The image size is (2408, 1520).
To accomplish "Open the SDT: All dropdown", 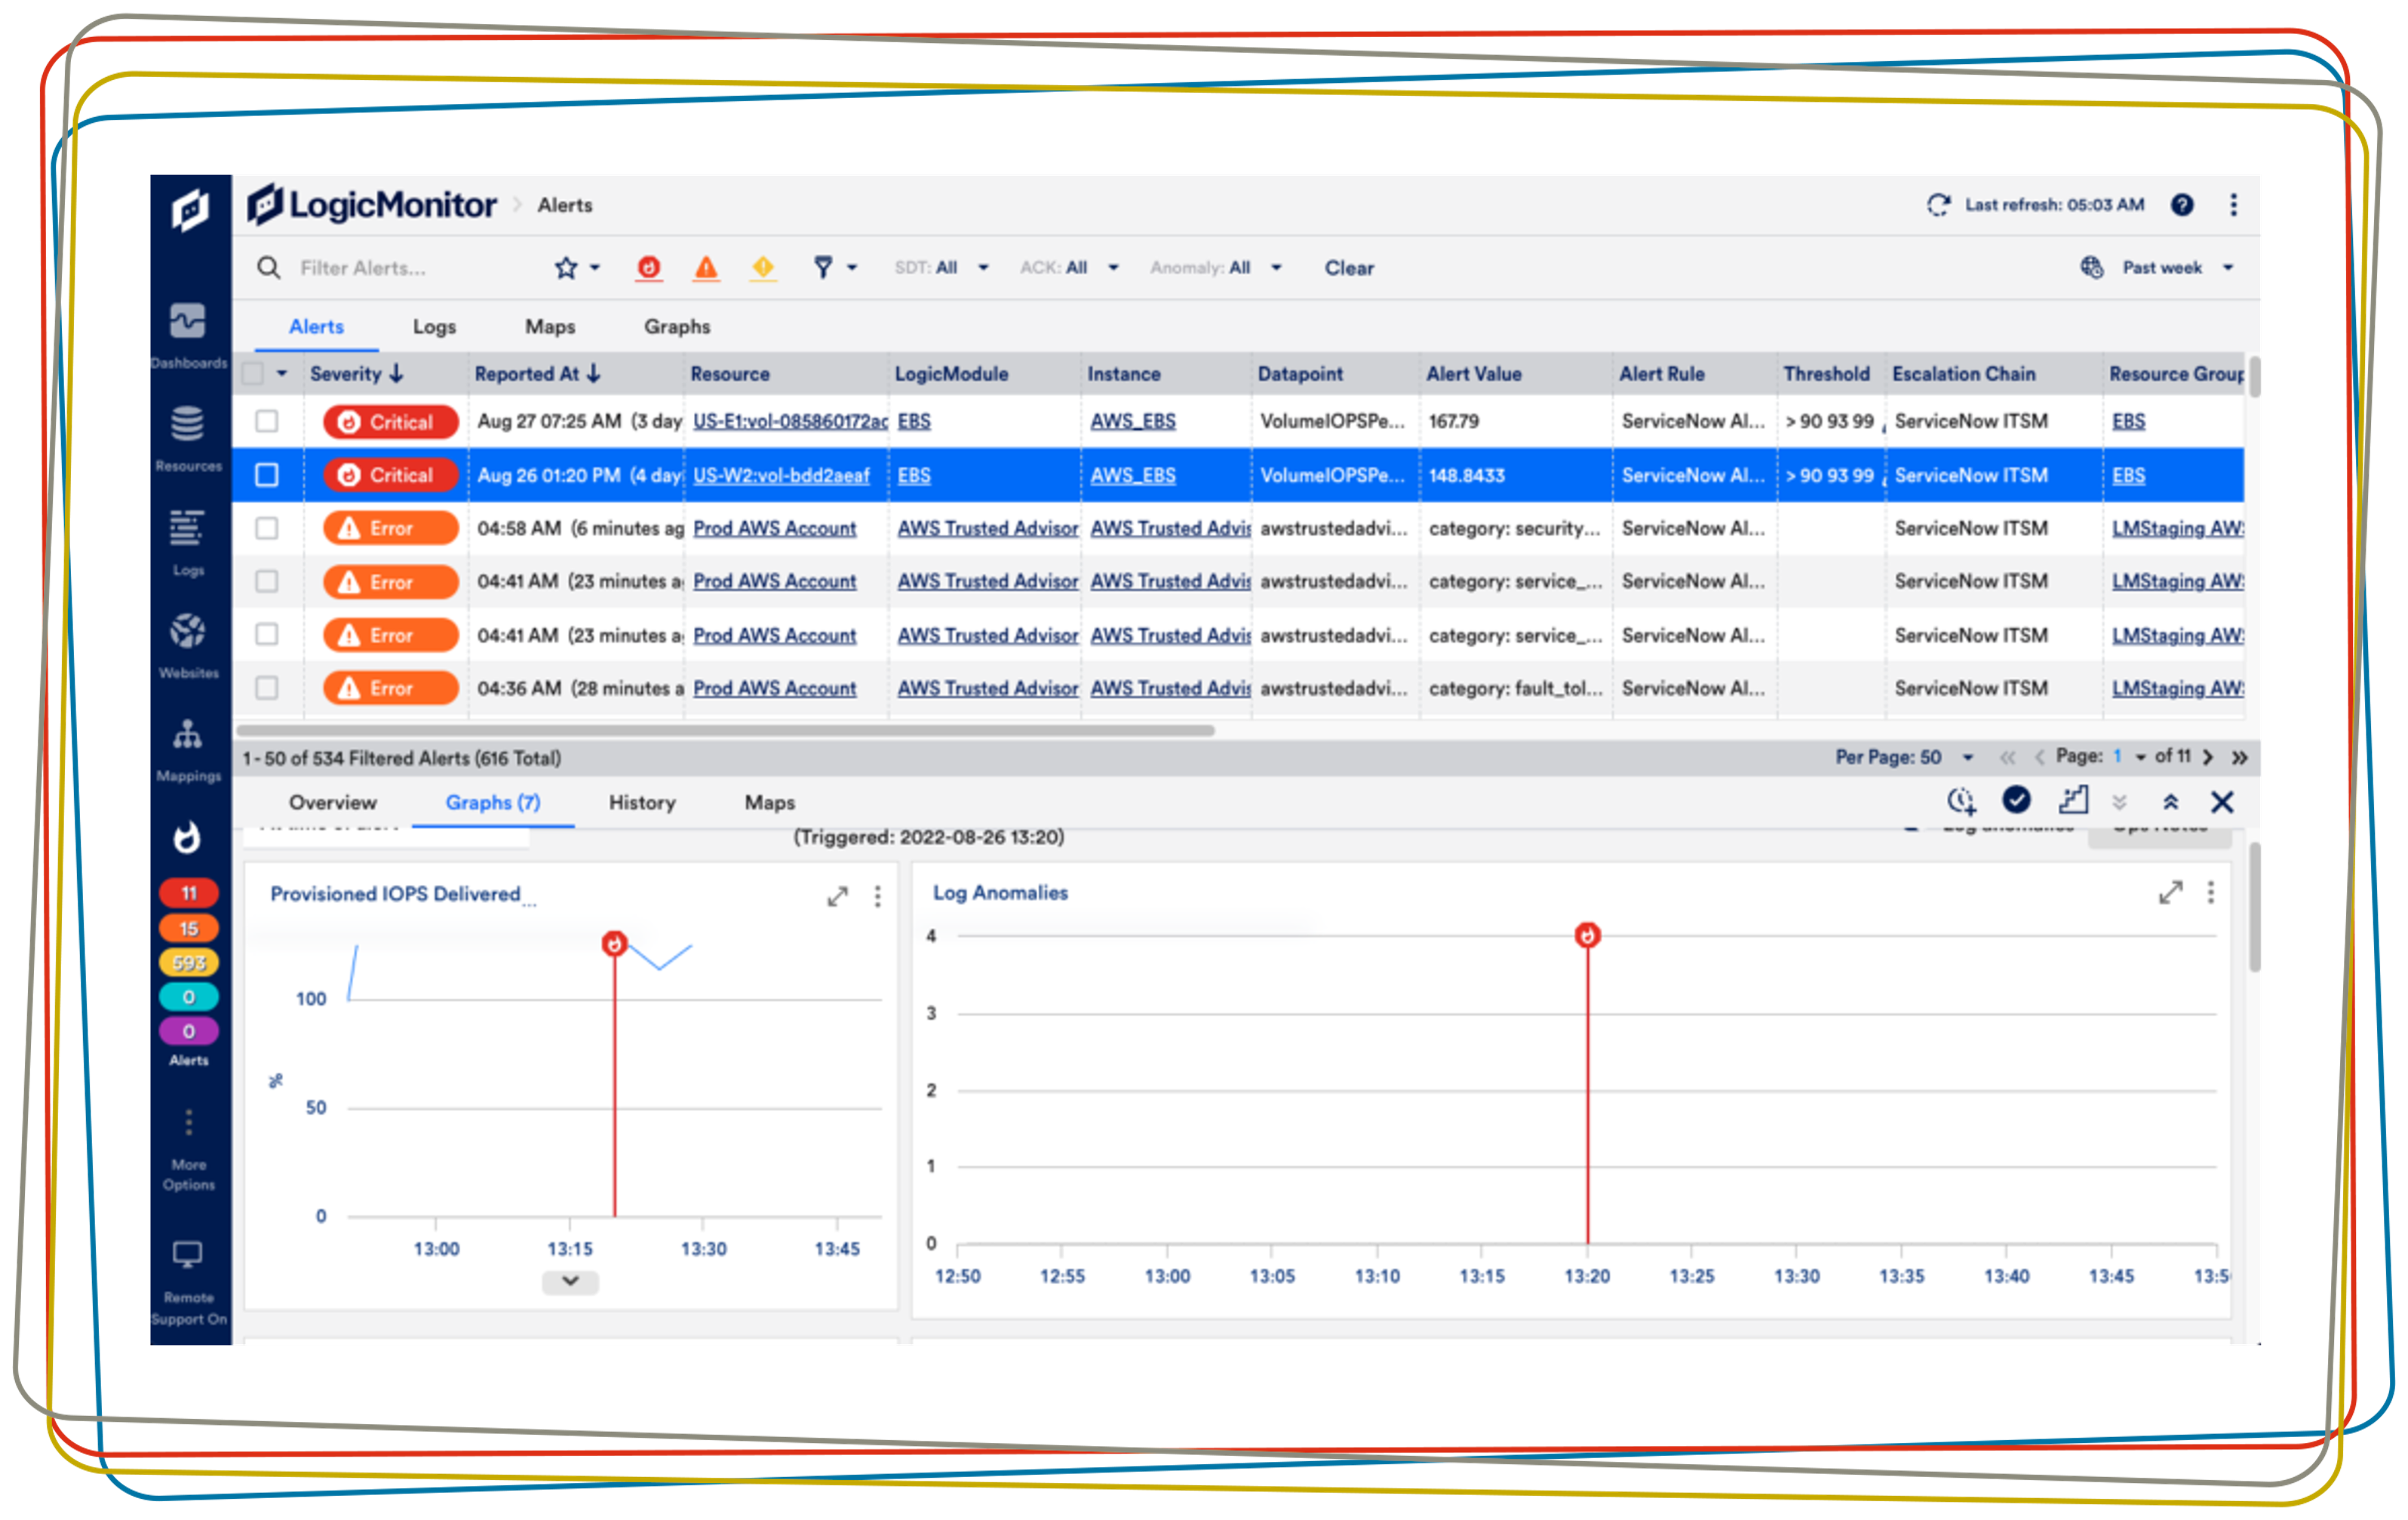I will [x=941, y=268].
